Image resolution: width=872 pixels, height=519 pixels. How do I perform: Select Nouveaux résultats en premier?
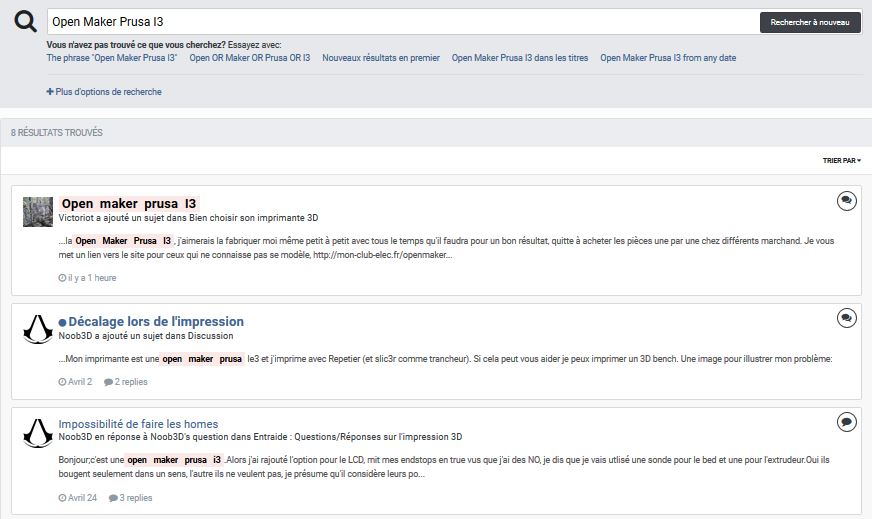(381, 58)
